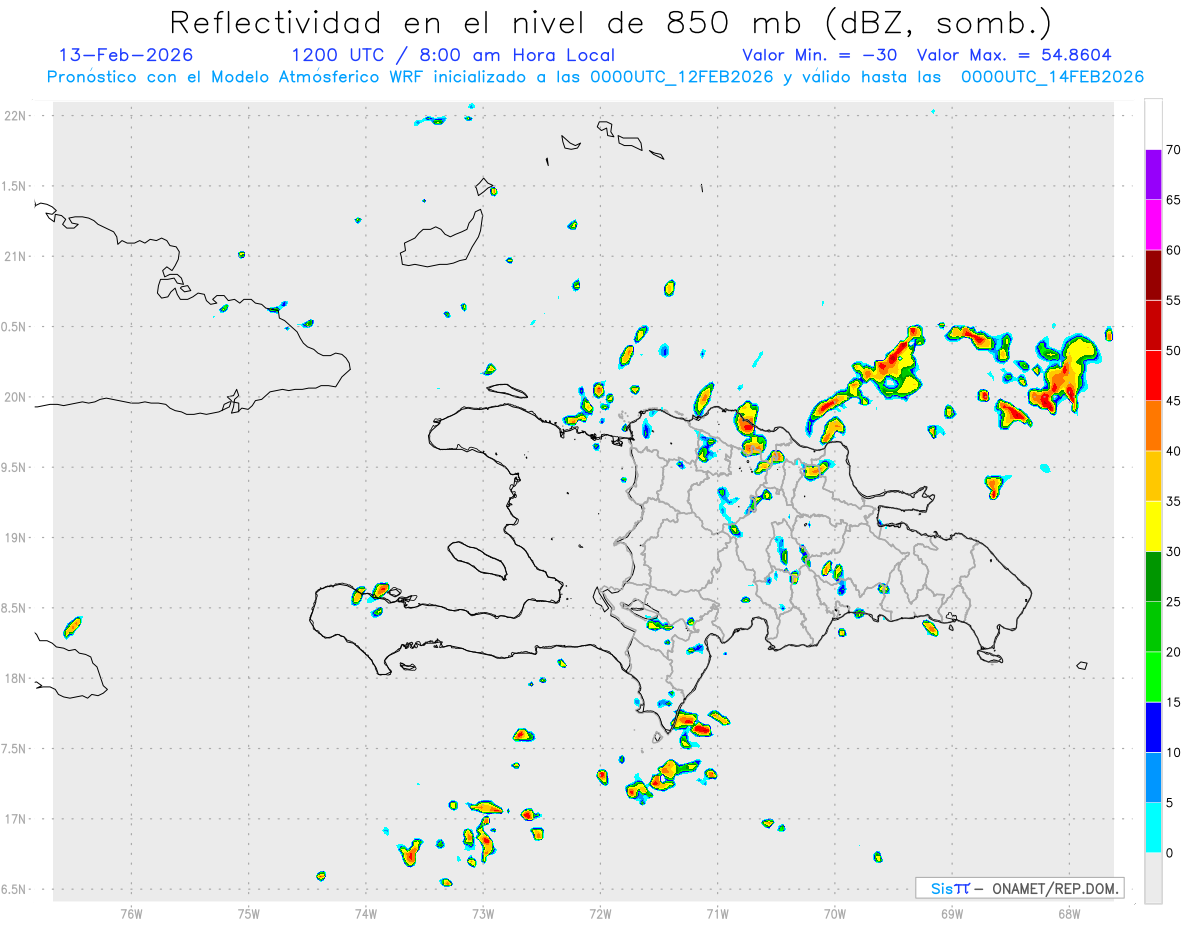
Task: Click the '76W' longitude label
Action: point(131,914)
